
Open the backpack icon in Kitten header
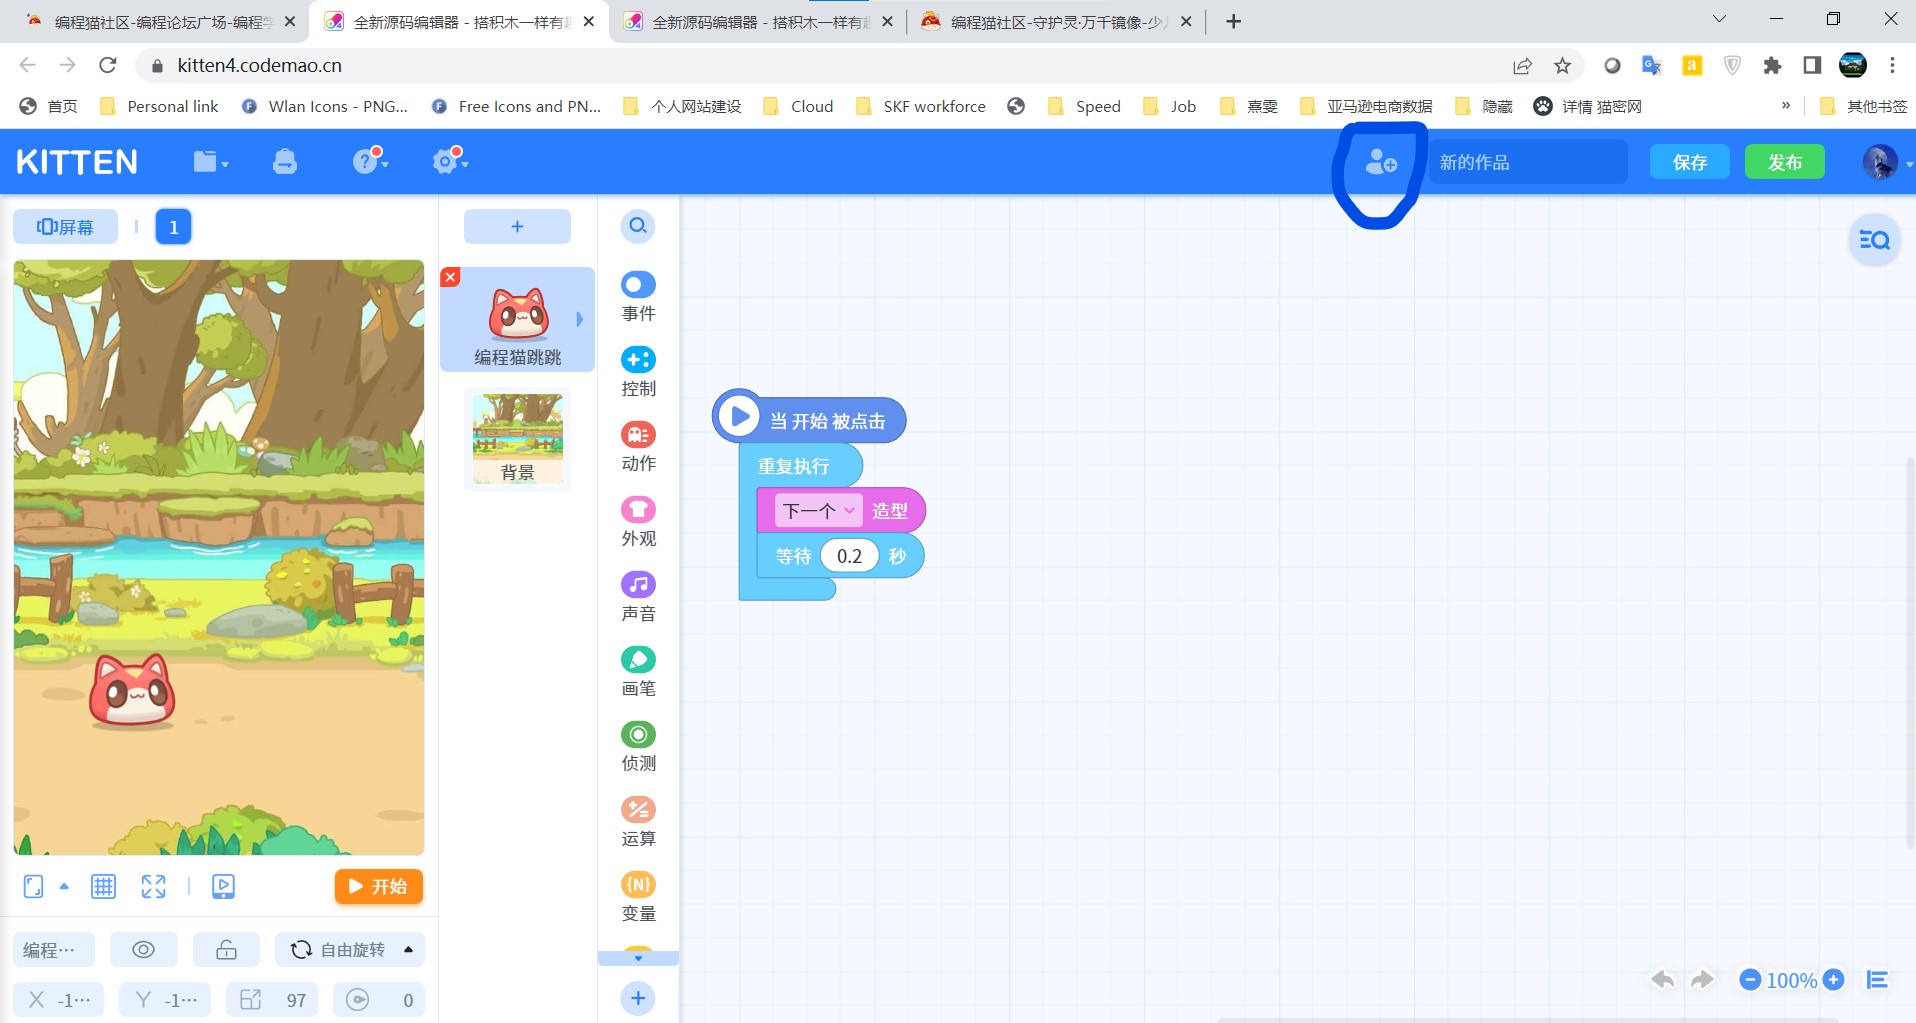(x=285, y=161)
